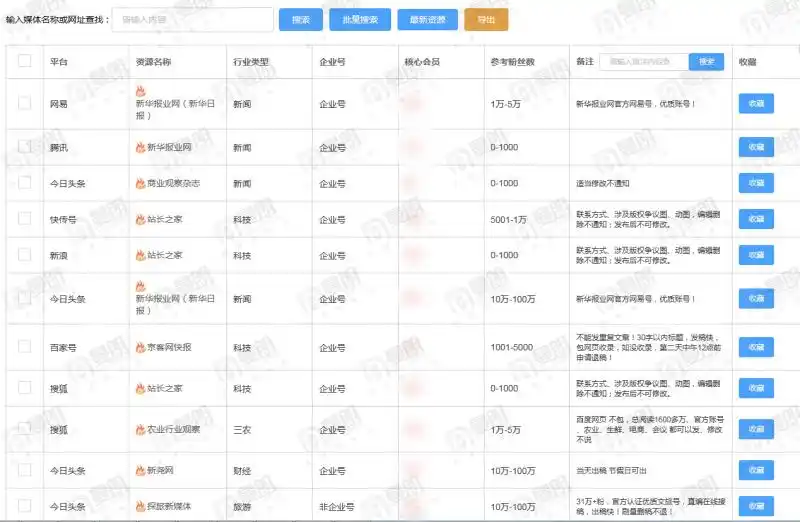Click 搜索 next to media name input
This screenshot has height=522, width=800.
coord(300,20)
